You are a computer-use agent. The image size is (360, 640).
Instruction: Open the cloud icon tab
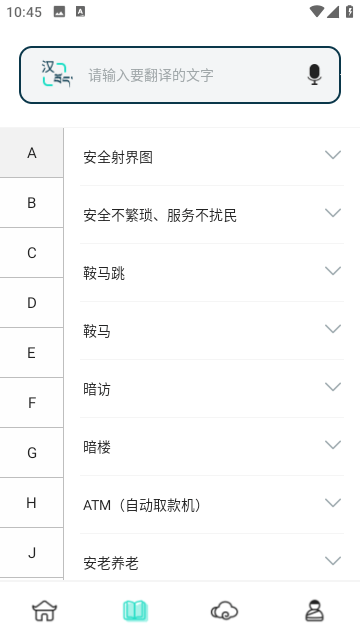click(x=224, y=611)
